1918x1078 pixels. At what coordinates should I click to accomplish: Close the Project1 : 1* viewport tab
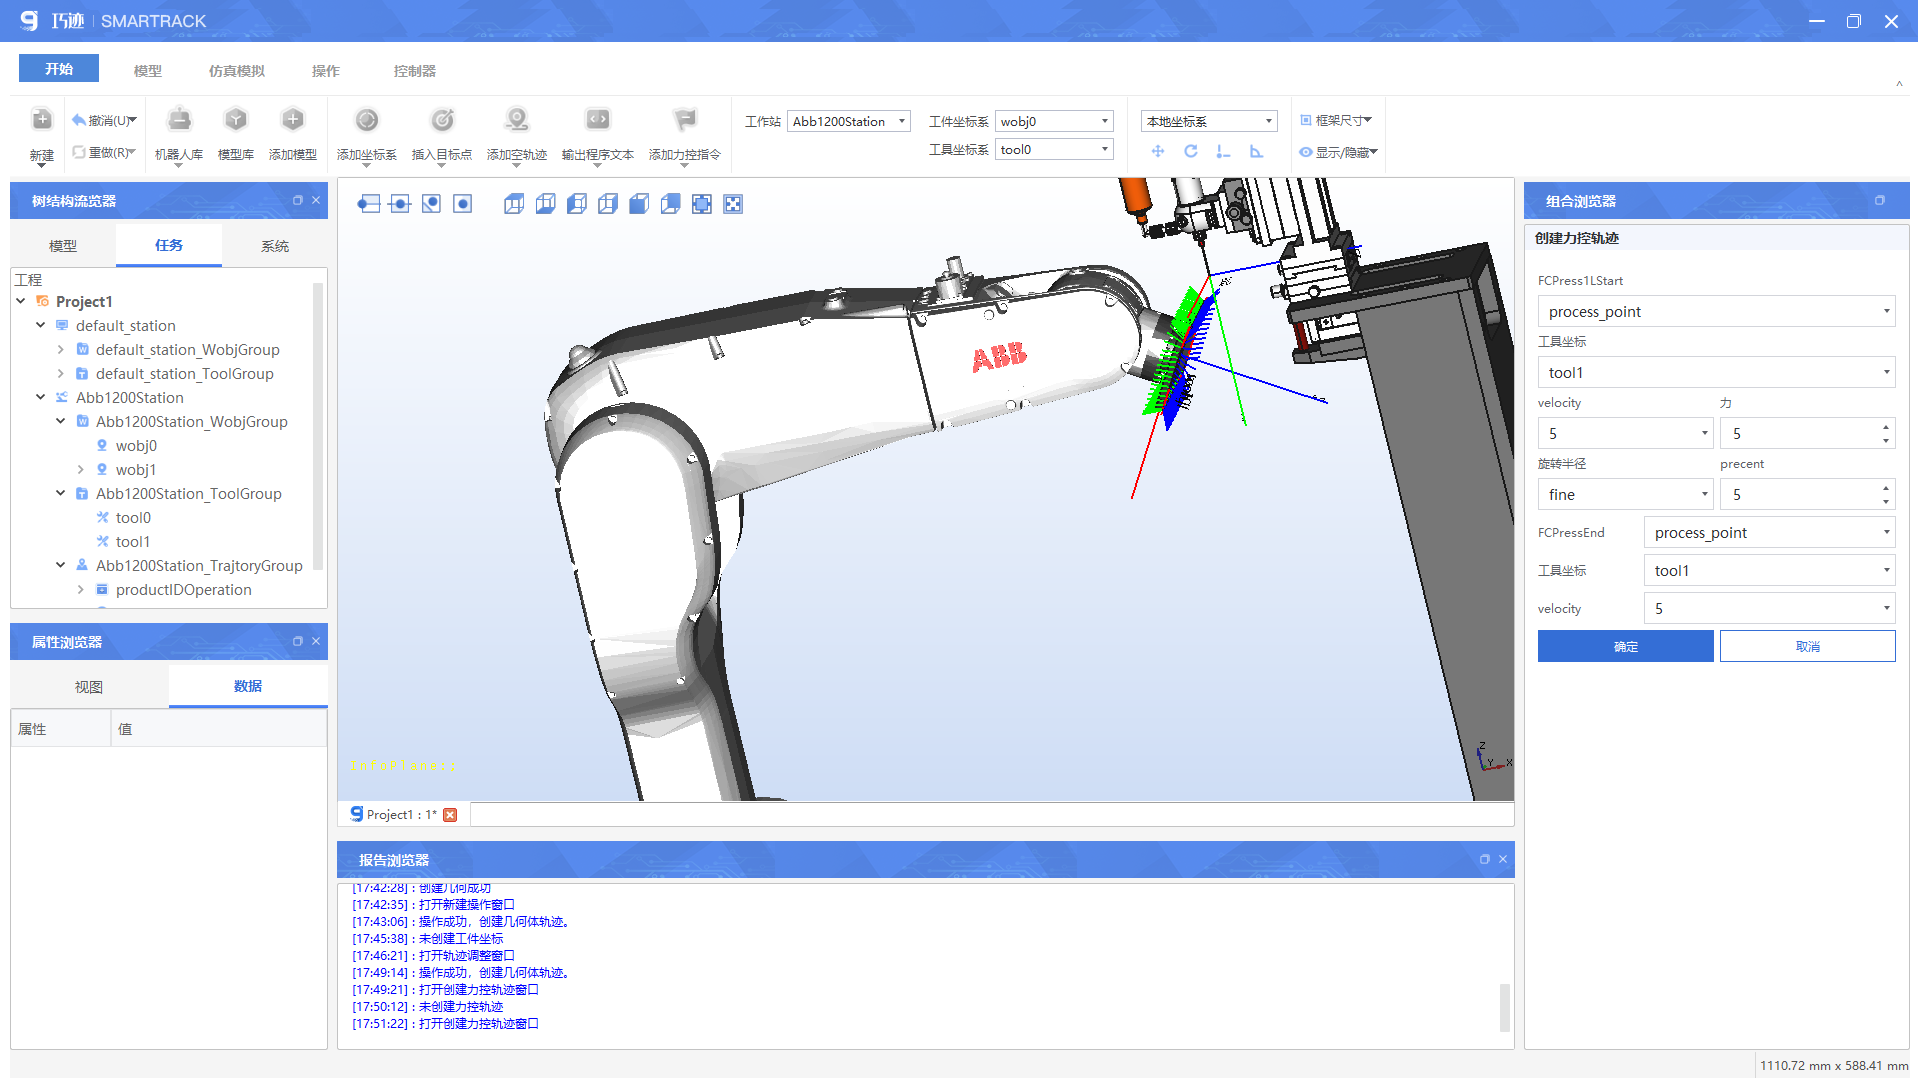[450, 815]
